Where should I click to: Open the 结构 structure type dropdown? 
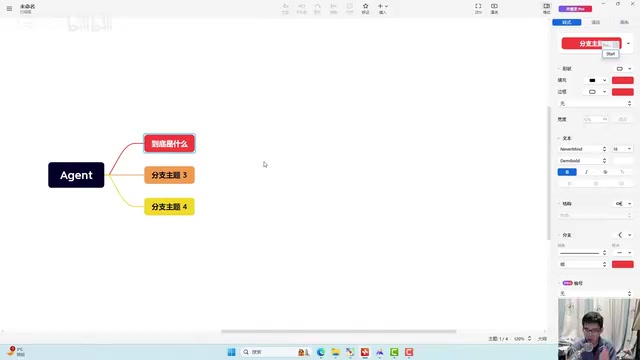624,204
